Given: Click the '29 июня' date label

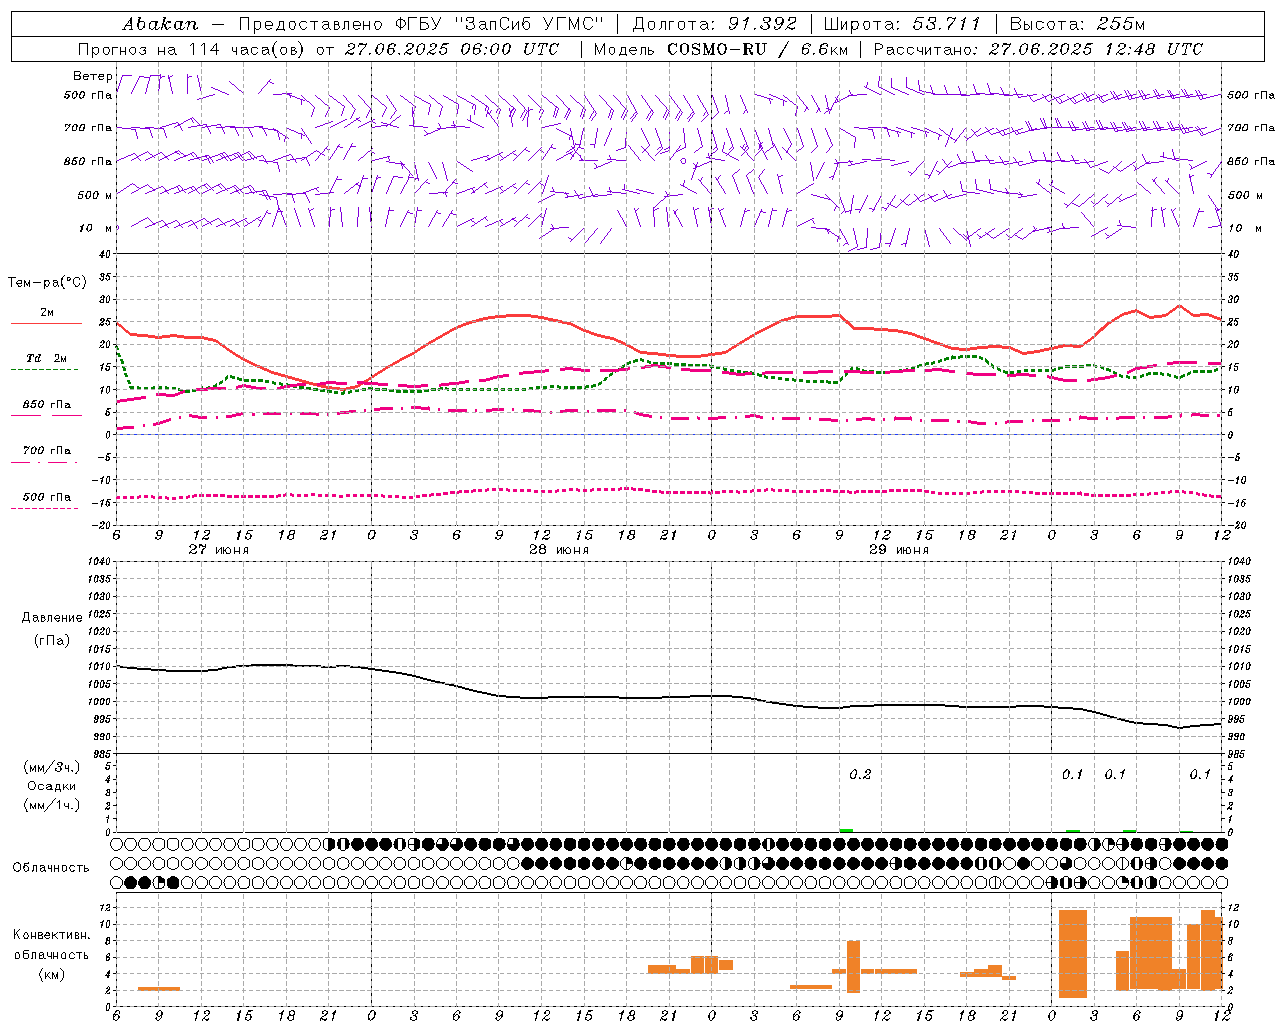Looking at the screenshot, I should 899,550.
